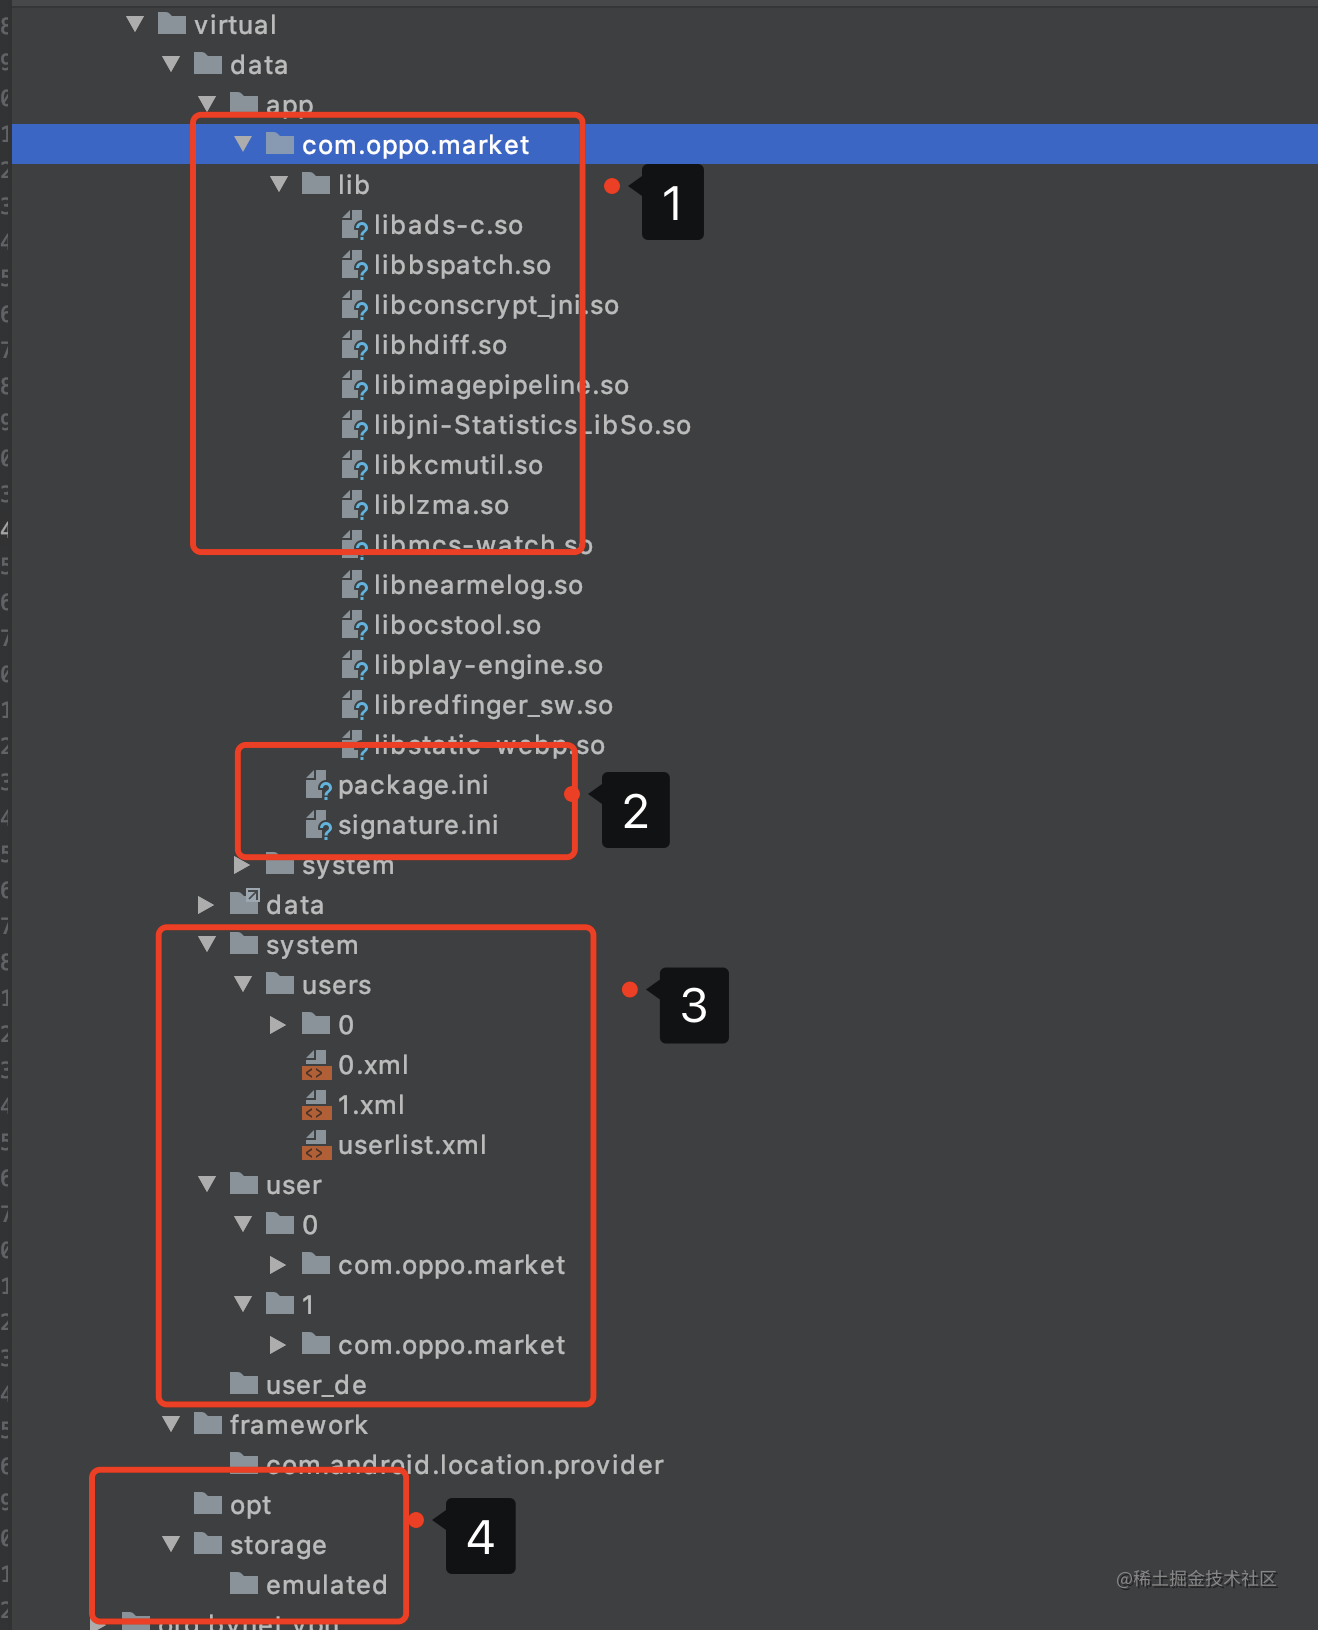Click the package.ini file icon
Image resolution: width=1318 pixels, height=1630 pixels.
pyautogui.click(x=319, y=786)
